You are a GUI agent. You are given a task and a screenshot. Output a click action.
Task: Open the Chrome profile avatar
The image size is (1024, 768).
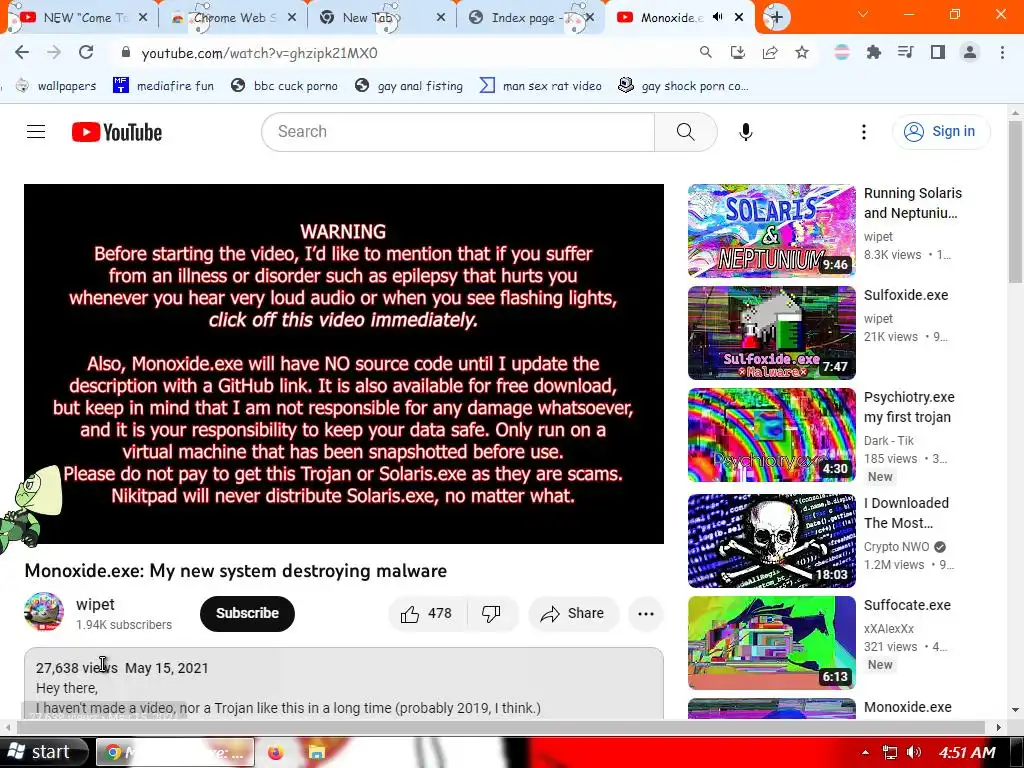[x=970, y=52]
